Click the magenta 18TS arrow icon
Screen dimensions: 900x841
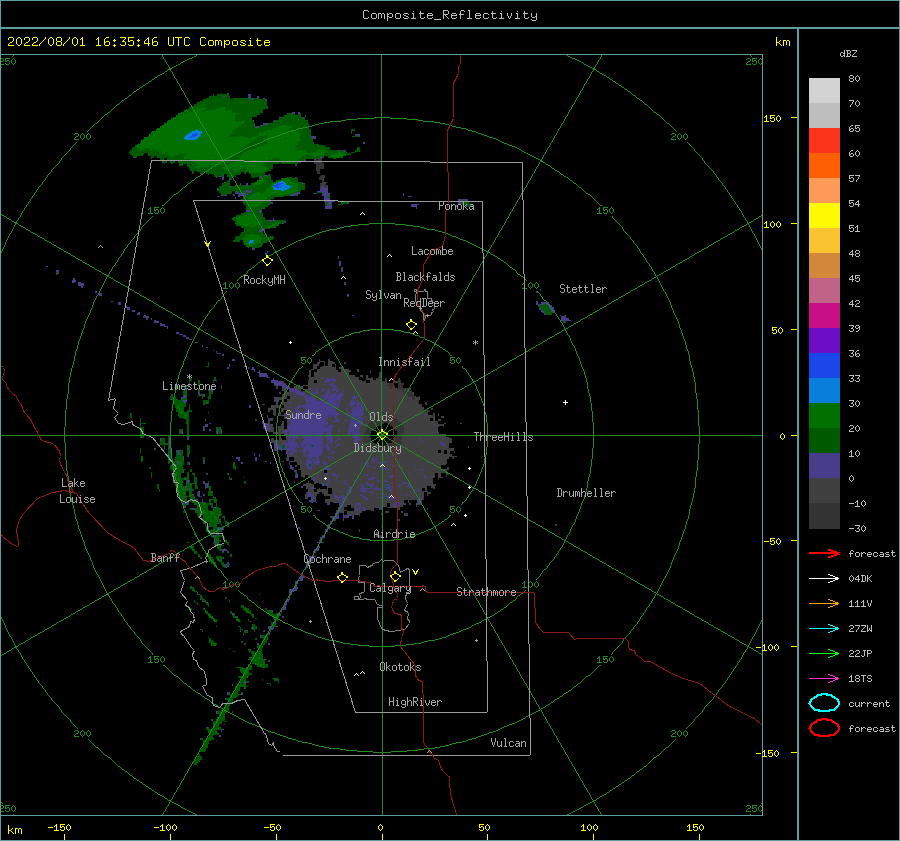824,678
